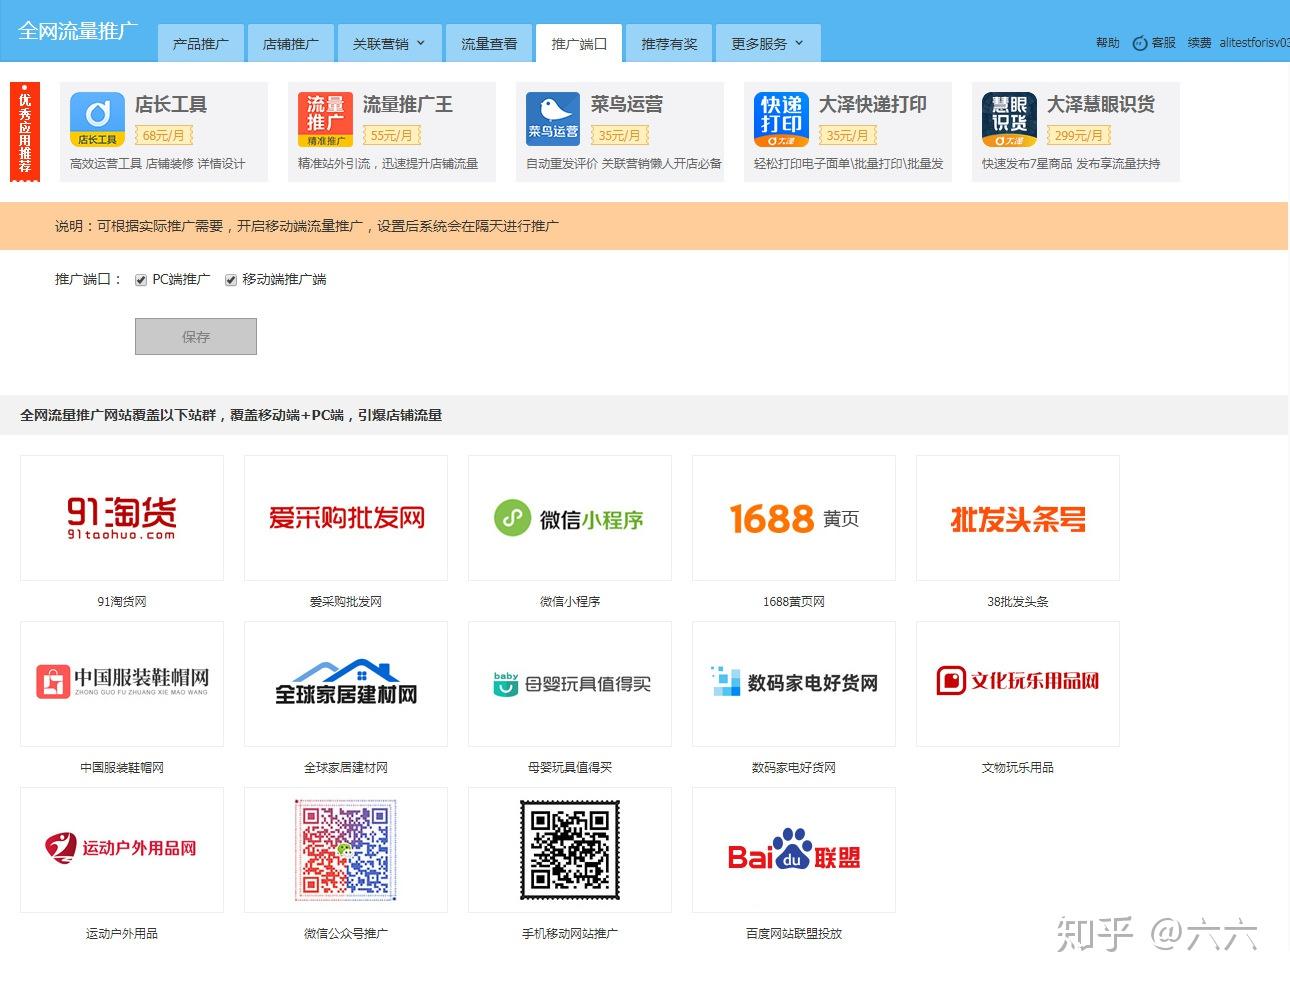The image size is (1290, 986).
Task: Open the 批发头条号 logo tile
Action: pos(1018,518)
